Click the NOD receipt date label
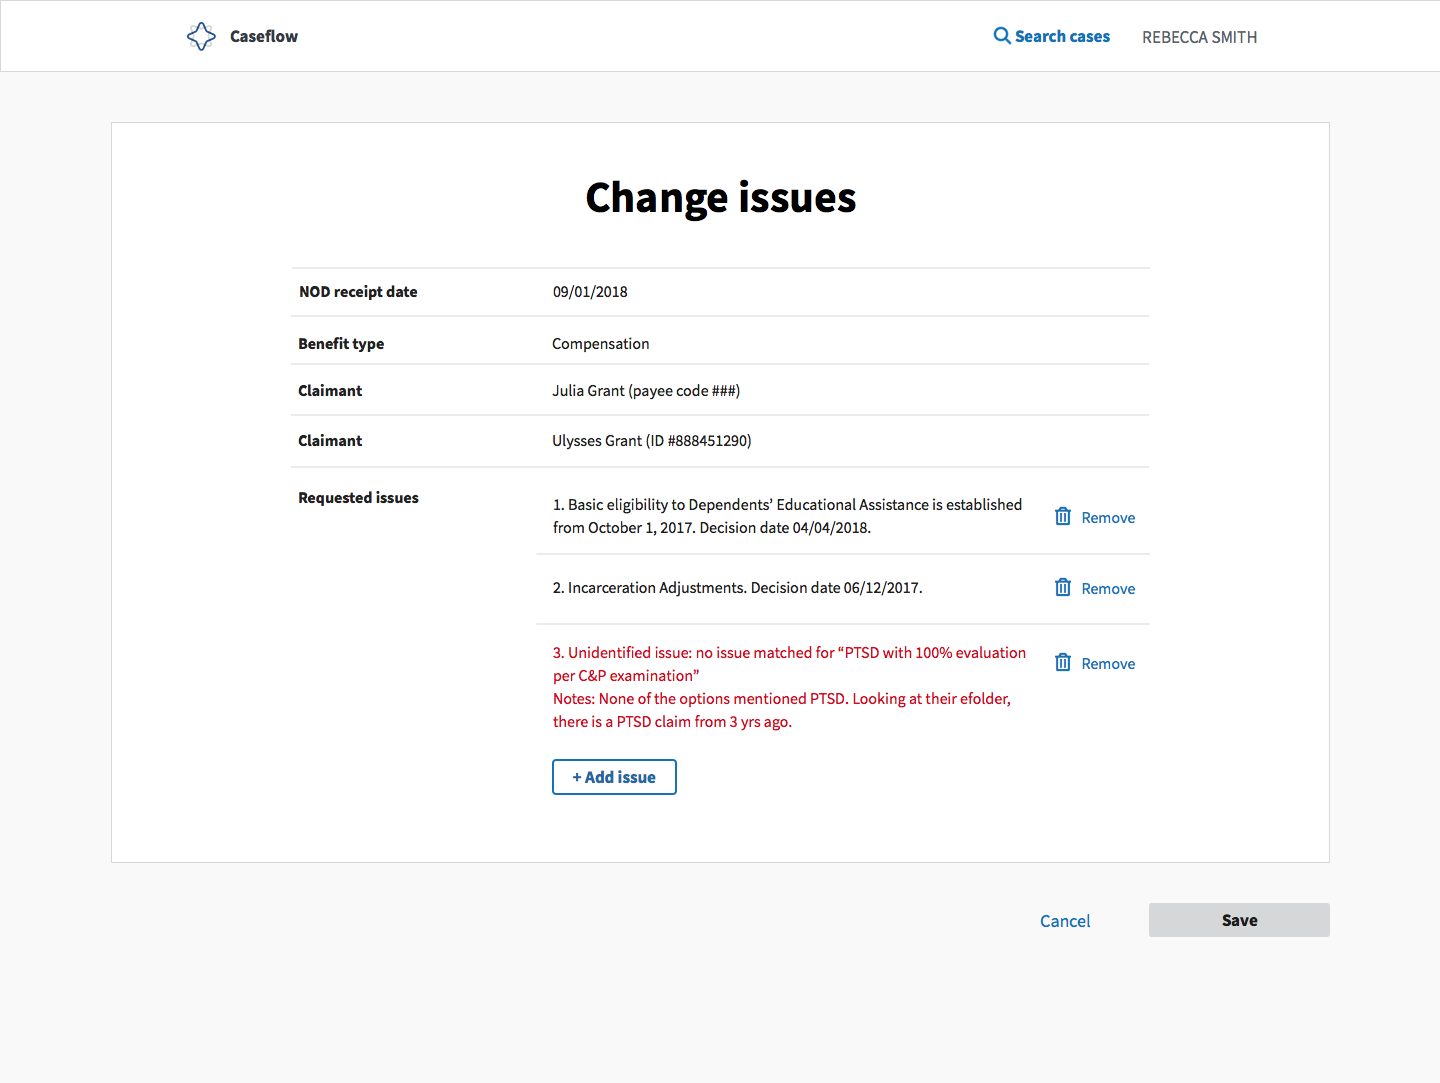The image size is (1440, 1083). point(358,292)
